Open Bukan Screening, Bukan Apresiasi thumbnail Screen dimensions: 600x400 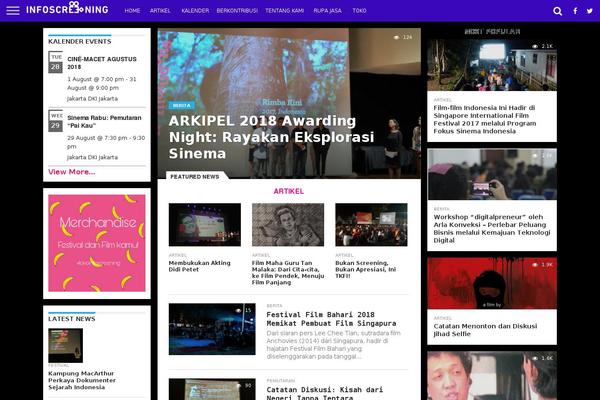[x=371, y=225]
